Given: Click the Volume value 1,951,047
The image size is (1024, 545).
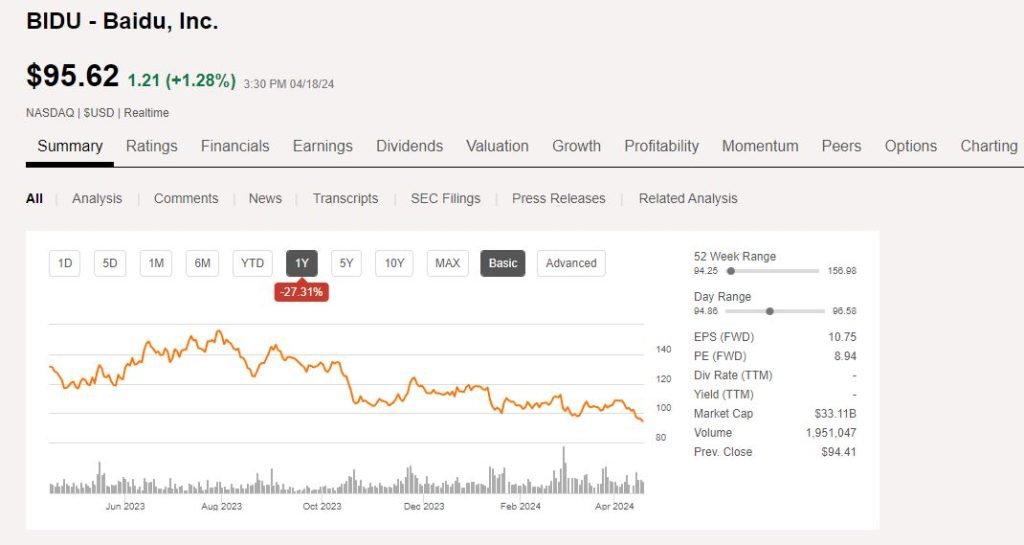Looking at the screenshot, I should [831, 432].
